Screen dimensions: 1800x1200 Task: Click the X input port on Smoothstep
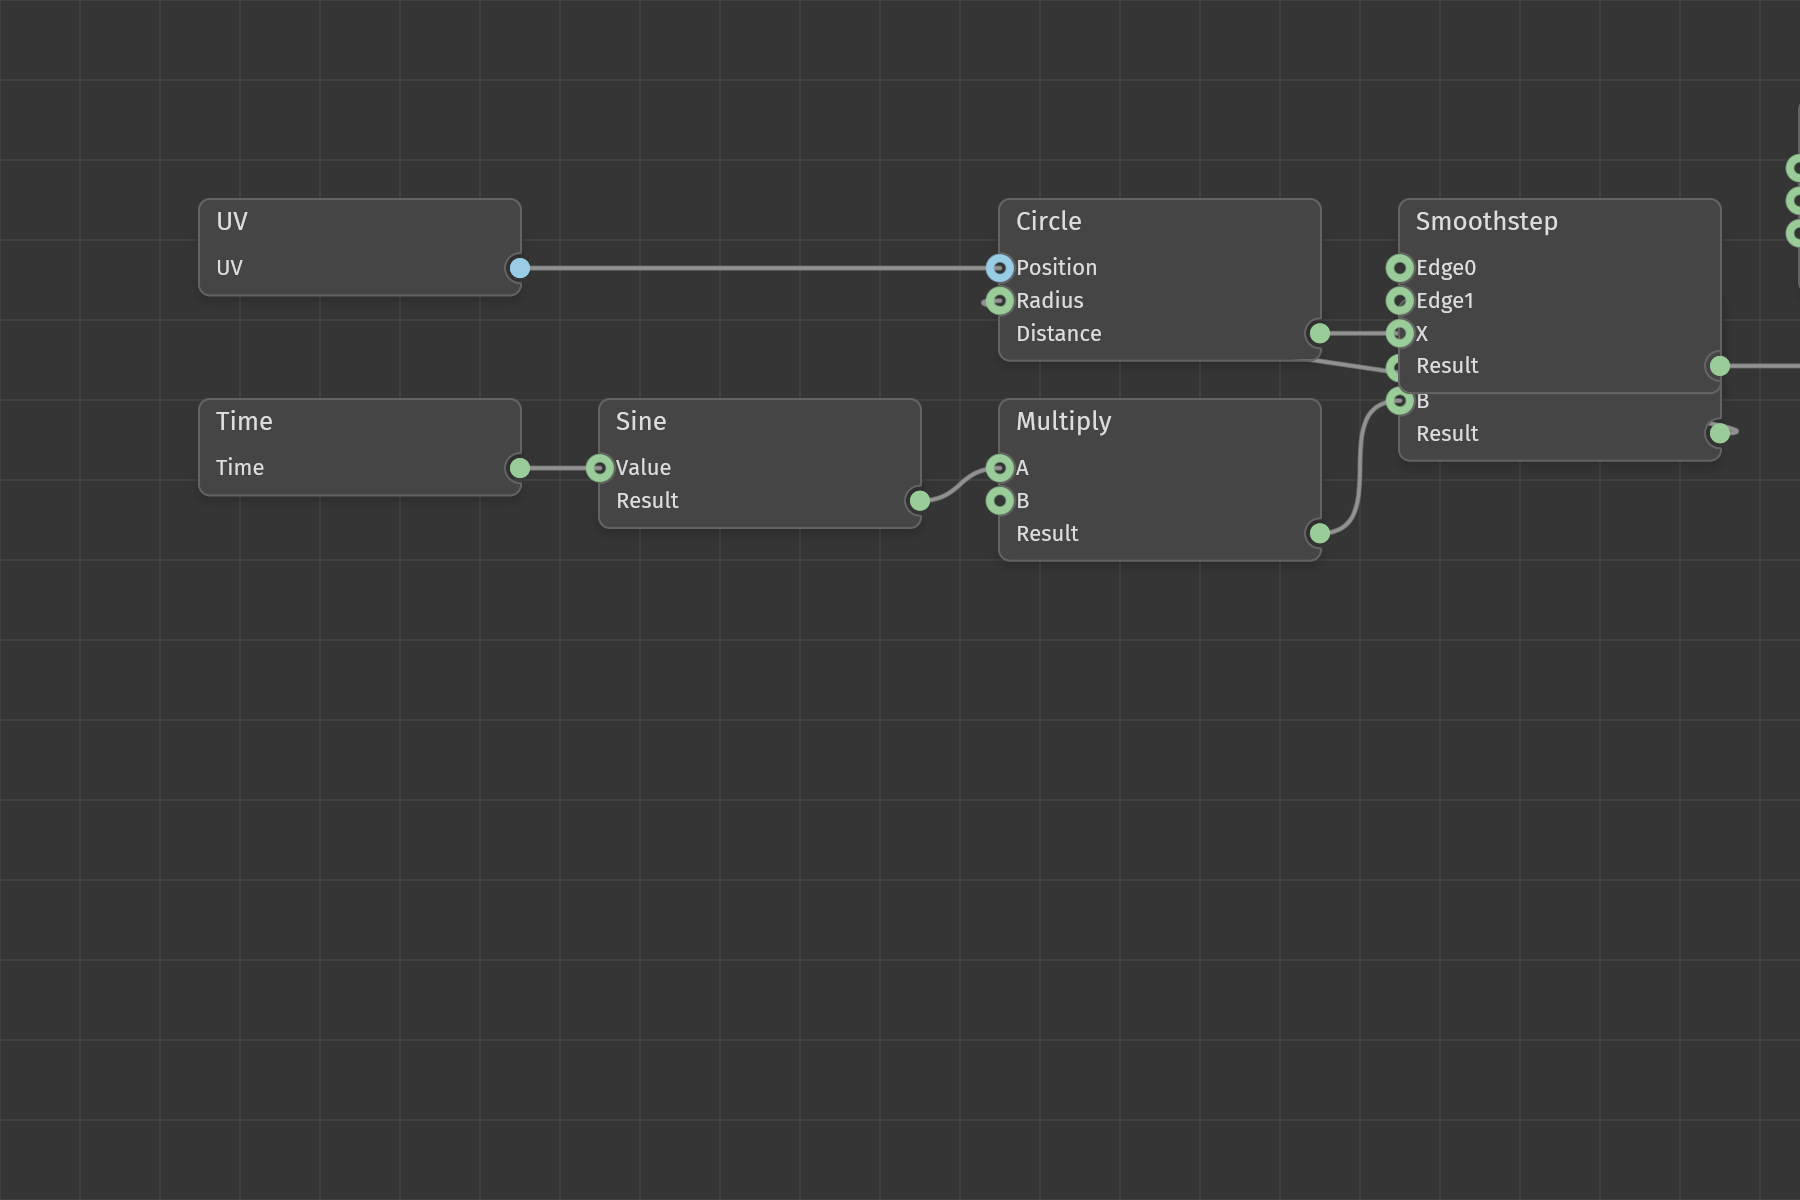1400,334
